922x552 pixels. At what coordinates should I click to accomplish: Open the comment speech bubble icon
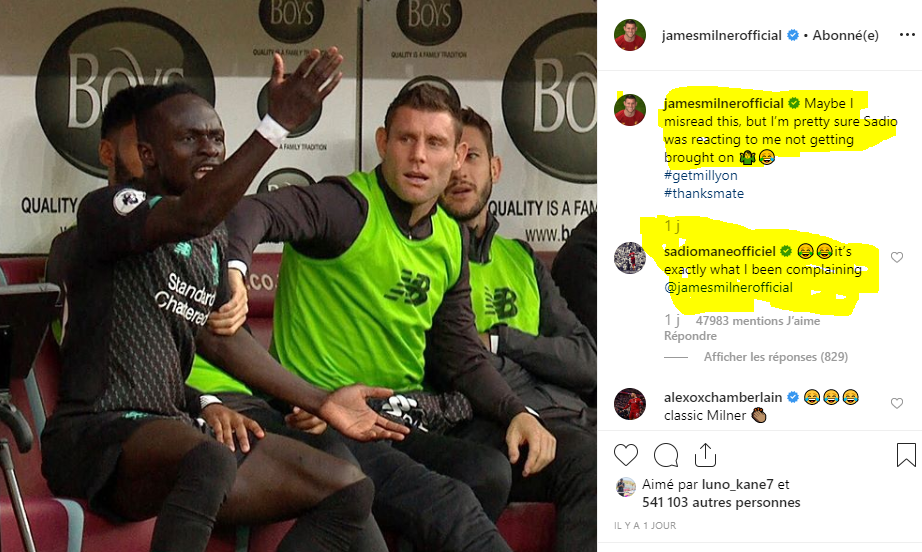click(x=666, y=455)
